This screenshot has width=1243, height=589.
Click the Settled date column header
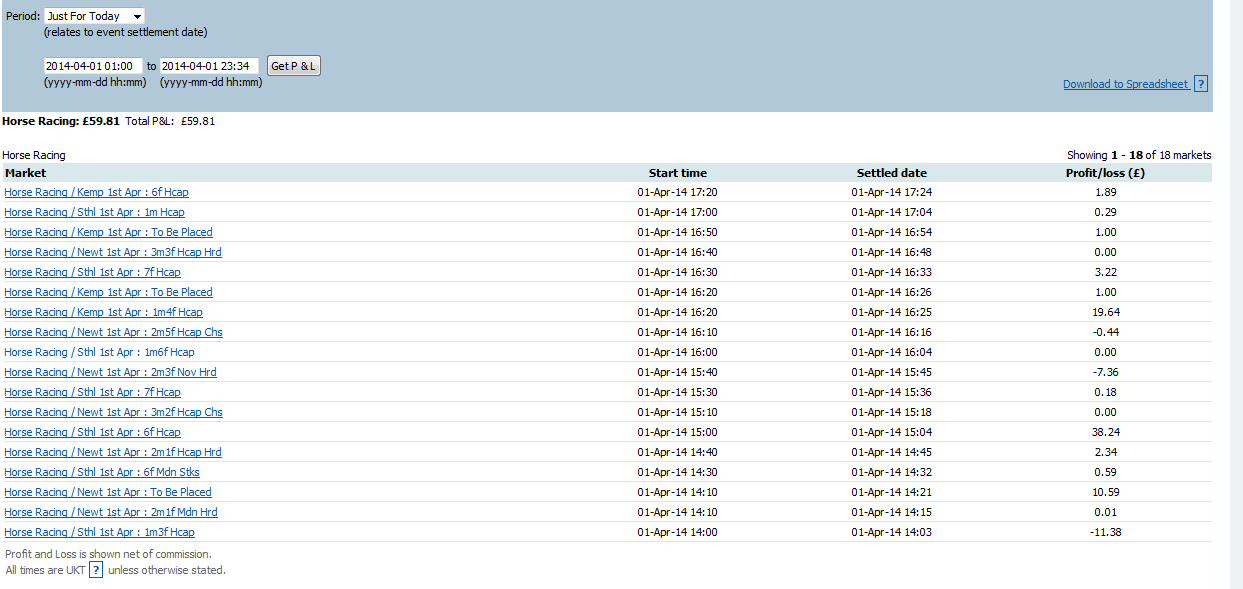[891, 173]
